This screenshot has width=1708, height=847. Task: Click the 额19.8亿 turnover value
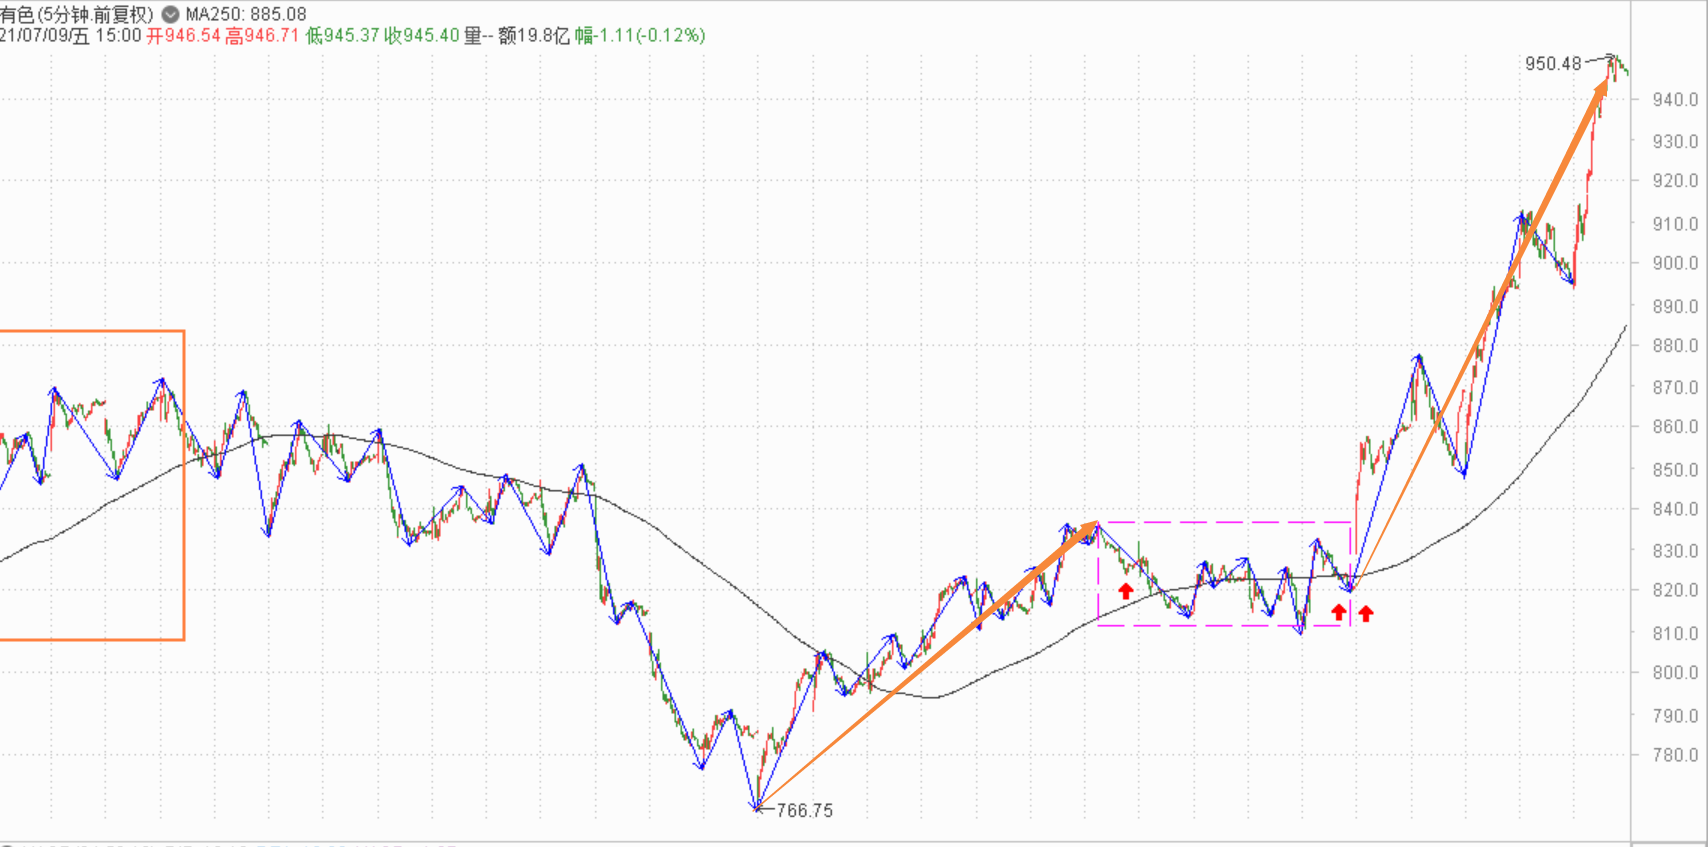click(534, 36)
